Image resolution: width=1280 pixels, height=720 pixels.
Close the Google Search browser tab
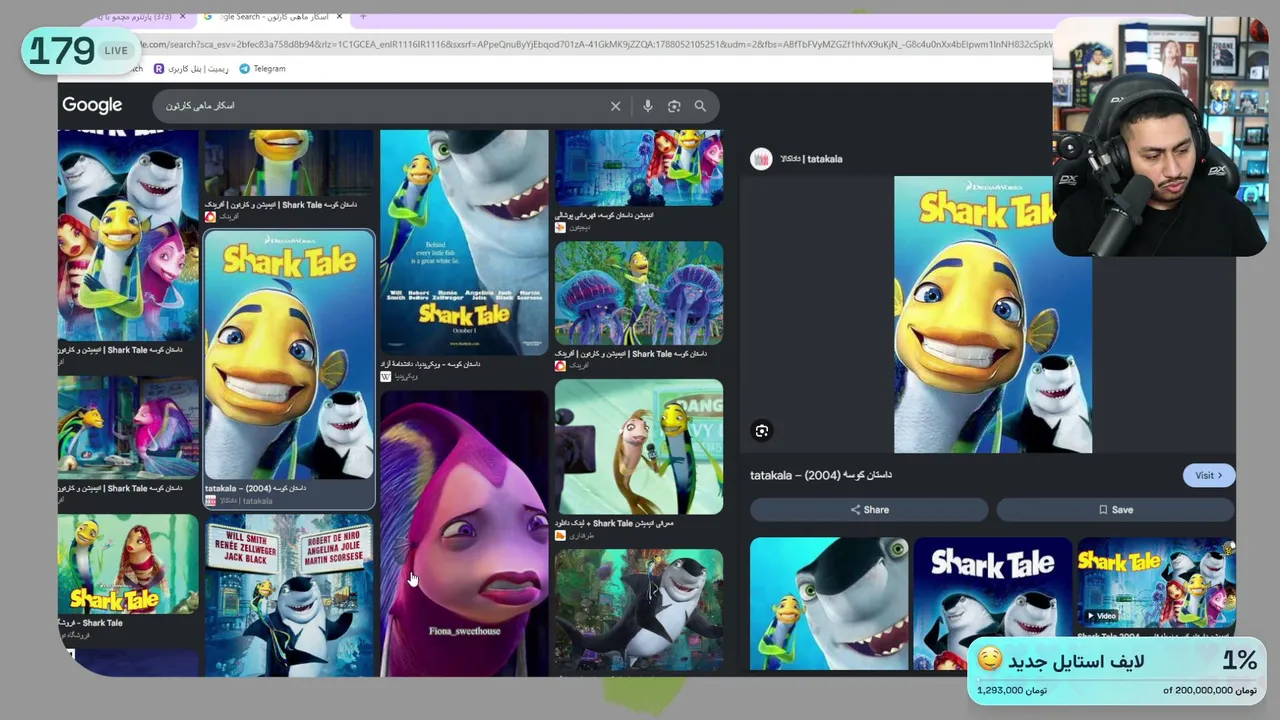point(340,17)
